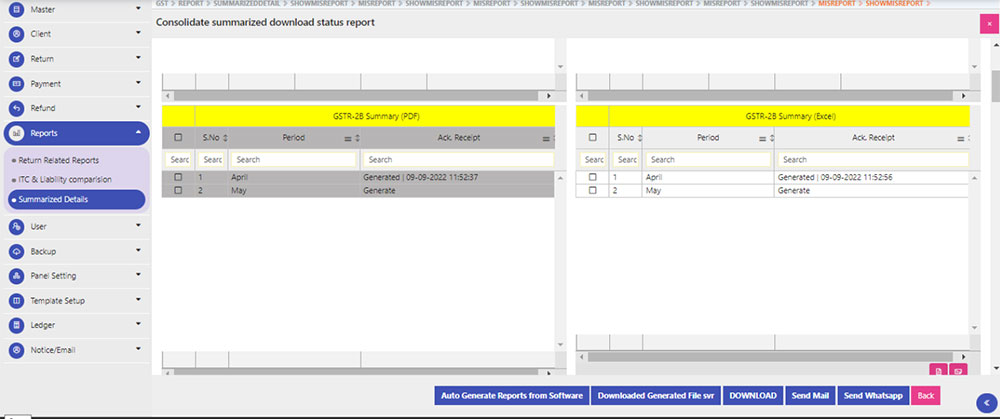Click the DOWNLOAD button
Screen dimensions: 1000x419
(750, 396)
